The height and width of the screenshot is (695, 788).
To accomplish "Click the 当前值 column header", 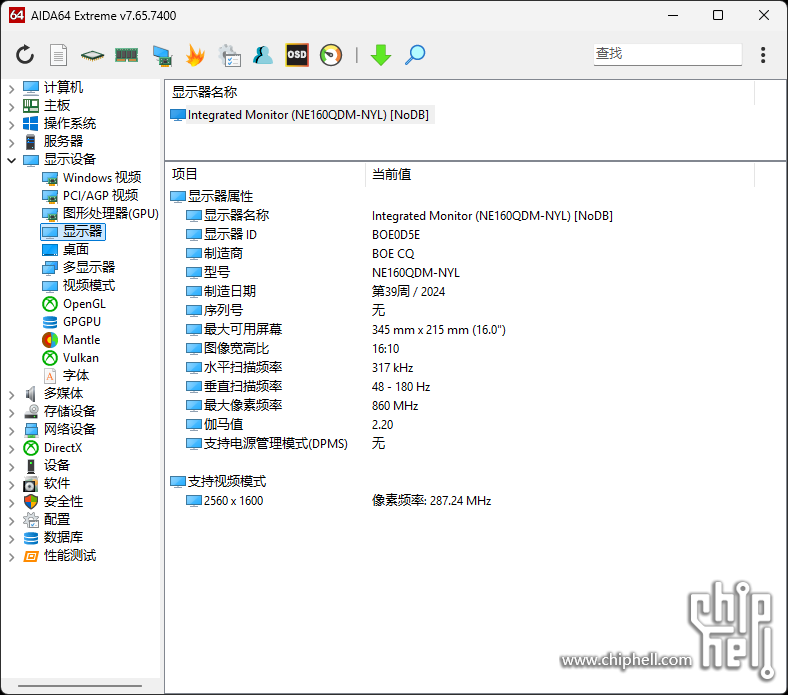I will coord(391,174).
